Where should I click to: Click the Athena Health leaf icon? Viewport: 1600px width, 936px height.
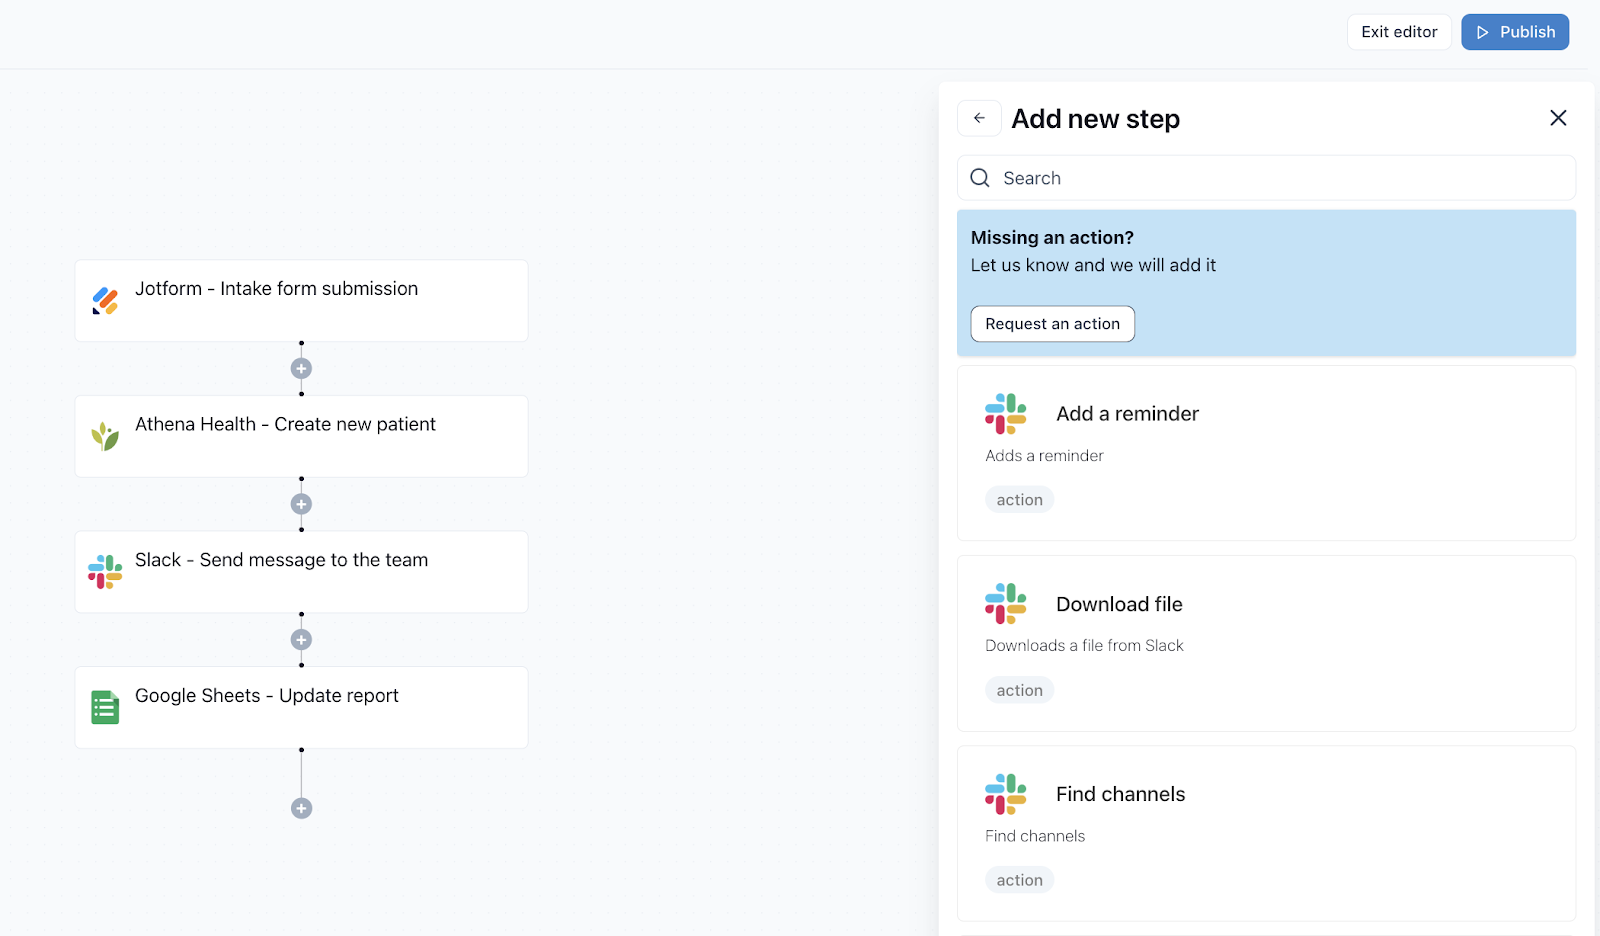[105, 436]
